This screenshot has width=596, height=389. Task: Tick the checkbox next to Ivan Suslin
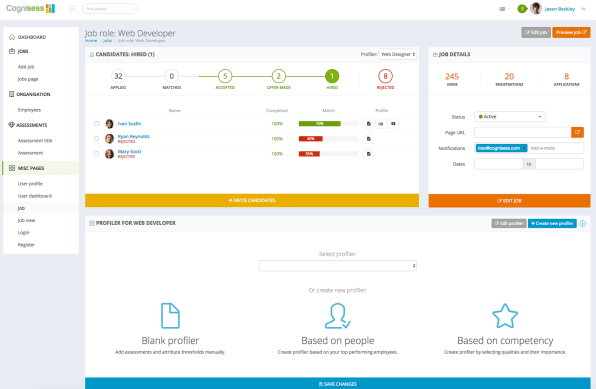tap(96, 124)
